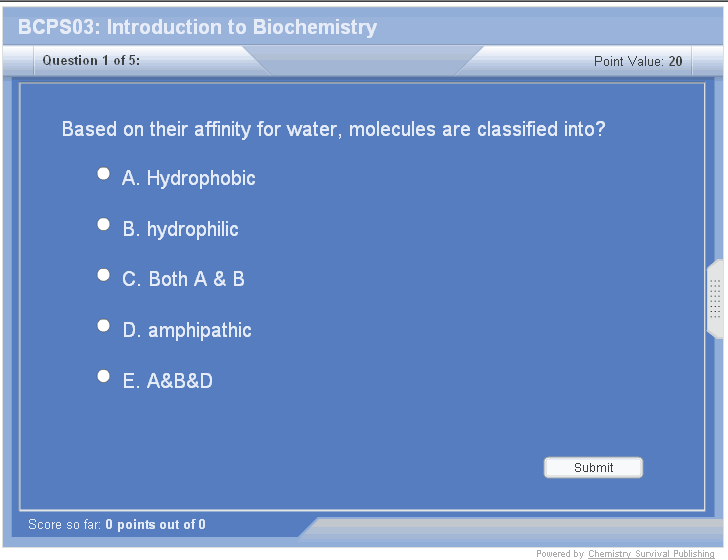
Task: Click the bold '0 points out of 0' score
Action: coord(156,525)
